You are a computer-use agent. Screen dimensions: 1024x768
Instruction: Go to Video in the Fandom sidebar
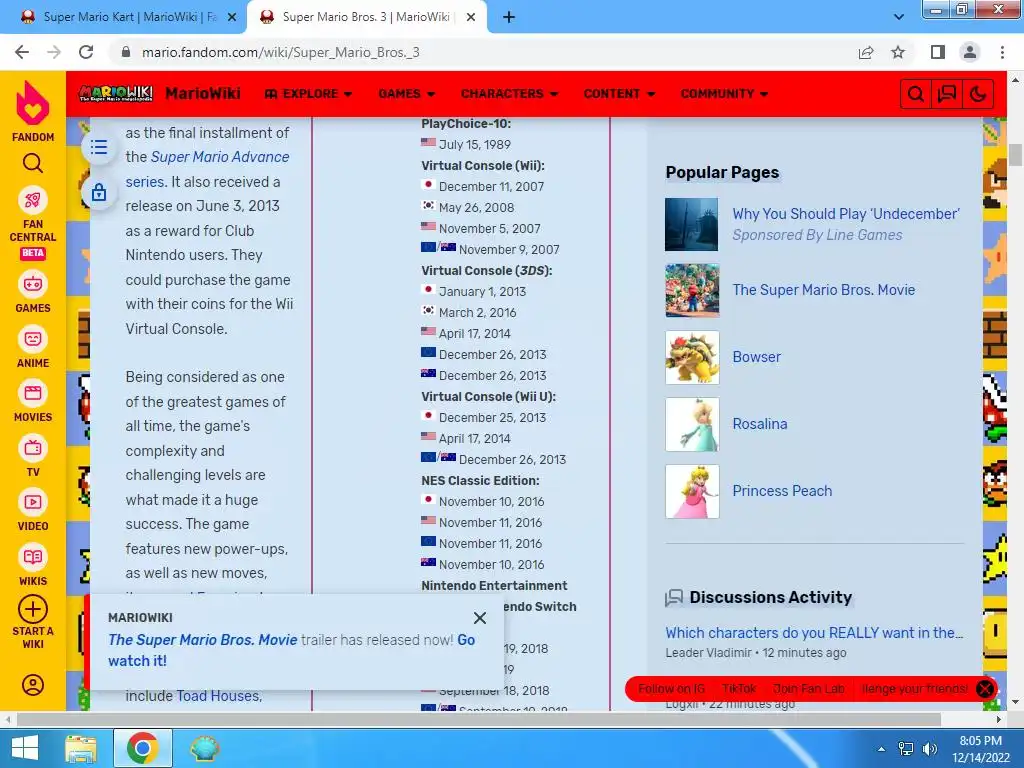(x=33, y=511)
